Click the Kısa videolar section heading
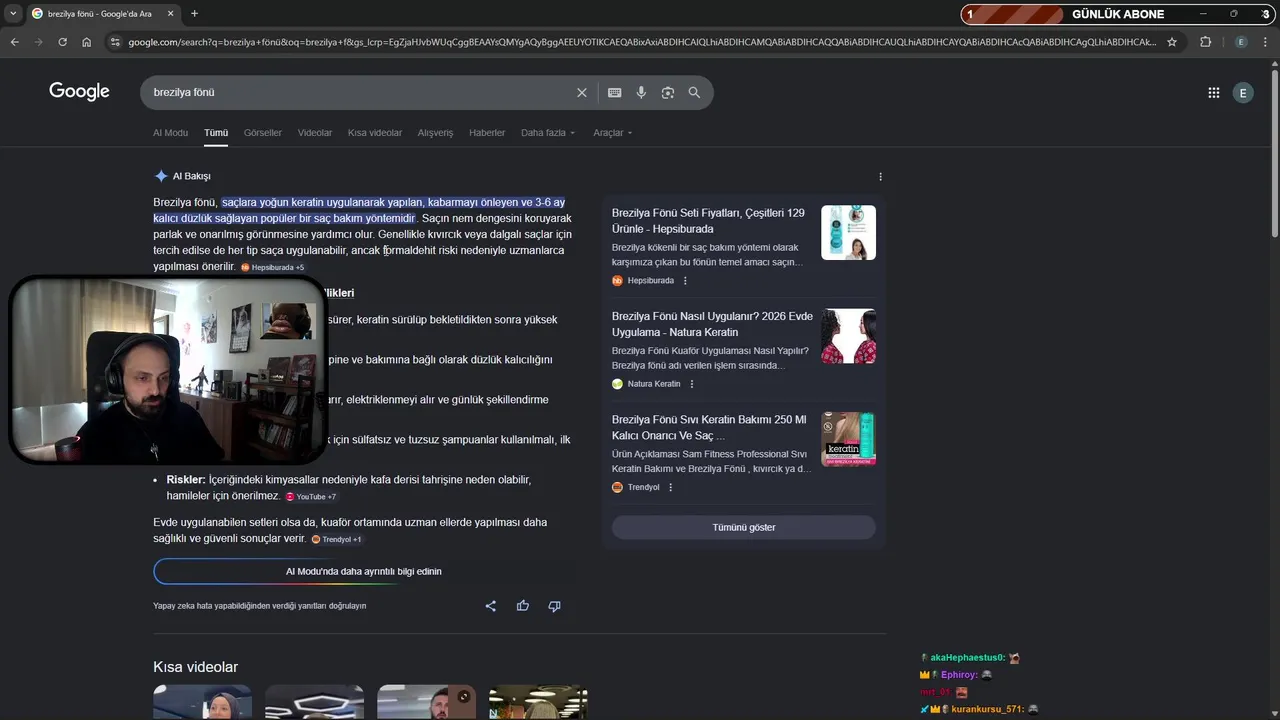1280x720 pixels. (x=195, y=667)
